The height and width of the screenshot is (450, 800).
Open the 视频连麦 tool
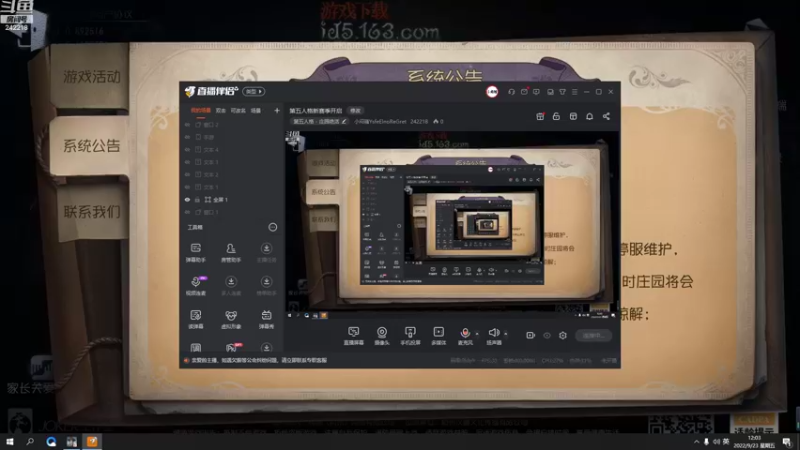pyautogui.click(x=196, y=285)
